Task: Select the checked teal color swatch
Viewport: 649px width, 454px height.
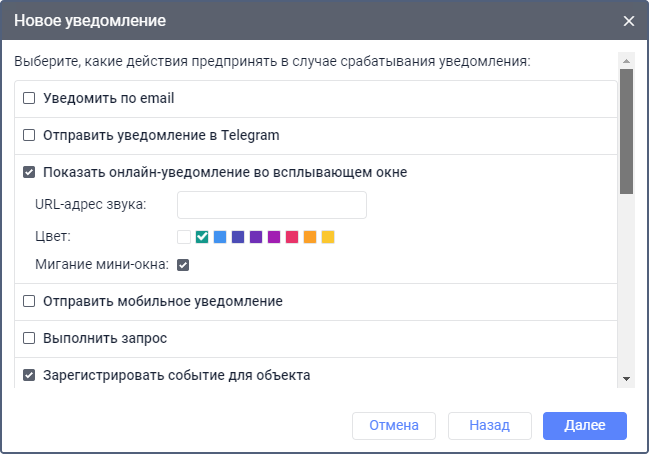Action: pos(202,237)
